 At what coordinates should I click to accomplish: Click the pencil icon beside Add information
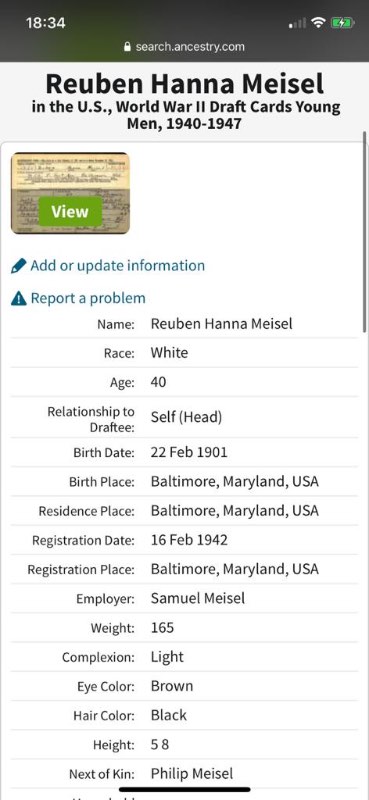tap(18, 266)
